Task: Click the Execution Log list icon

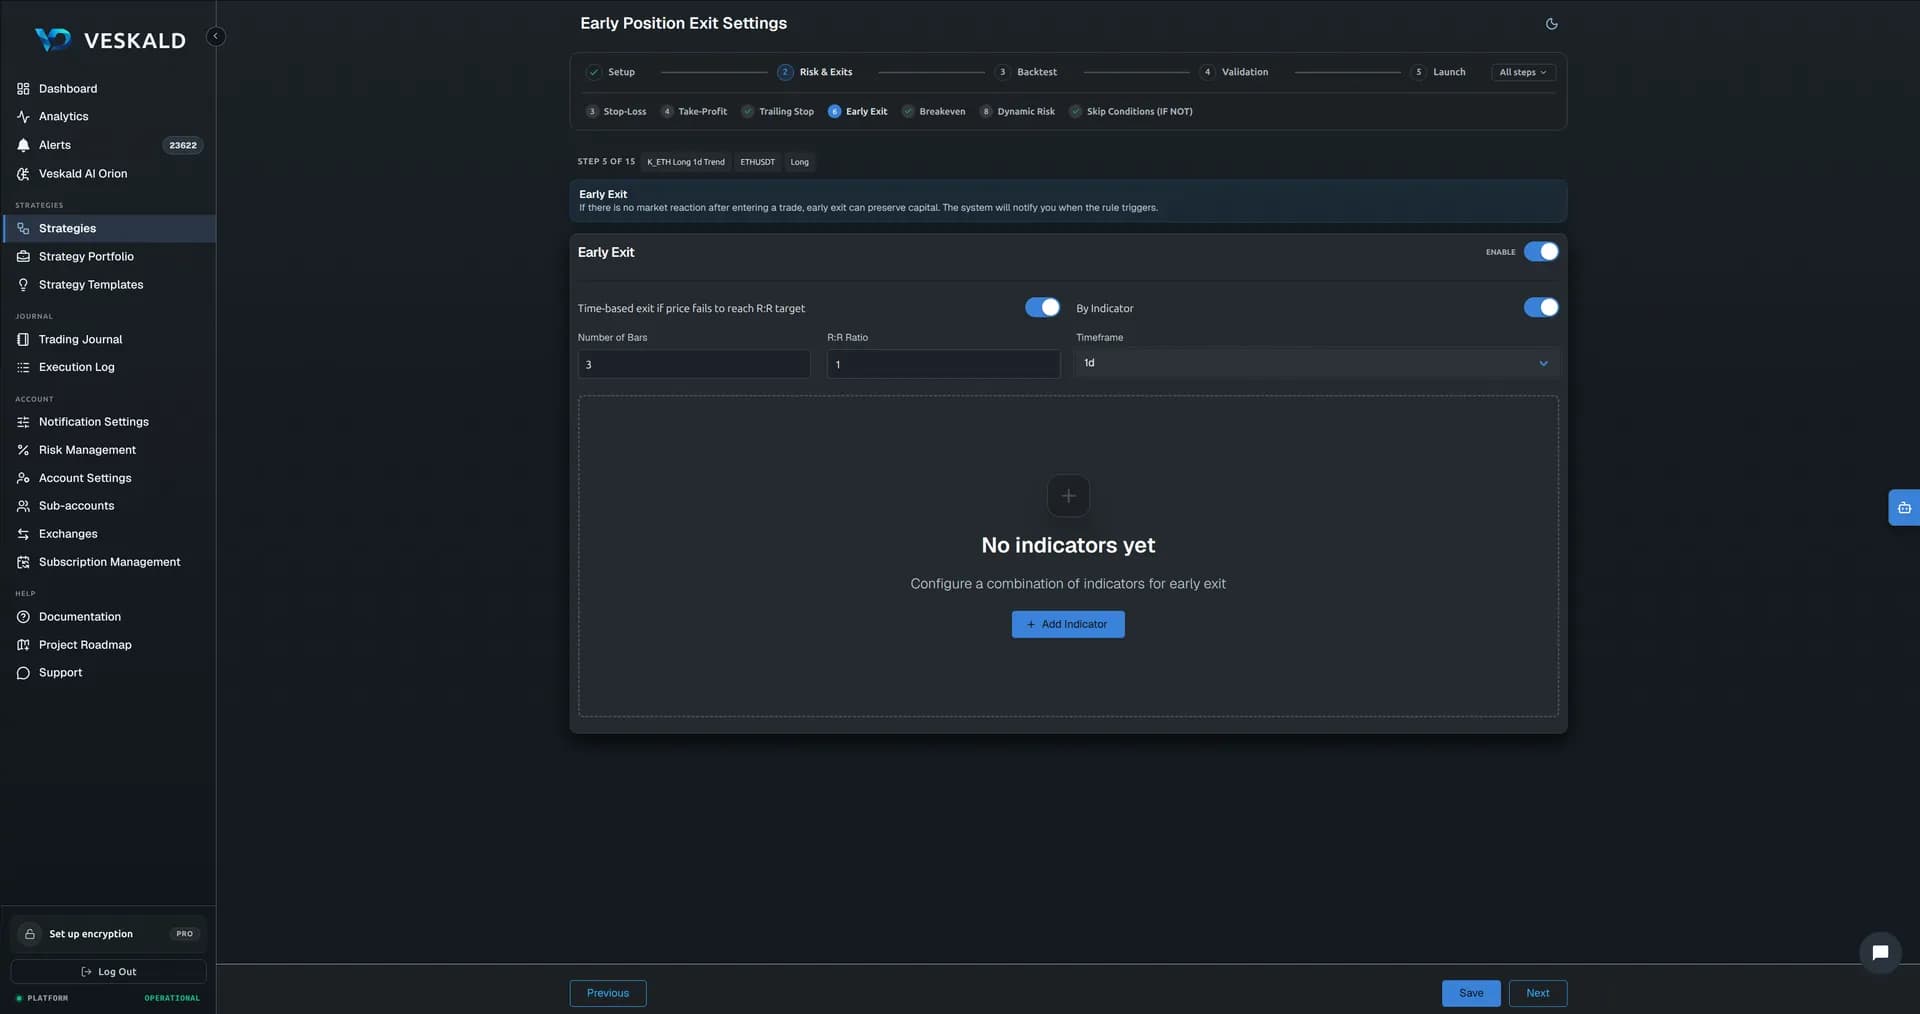Action: point(23,368)
